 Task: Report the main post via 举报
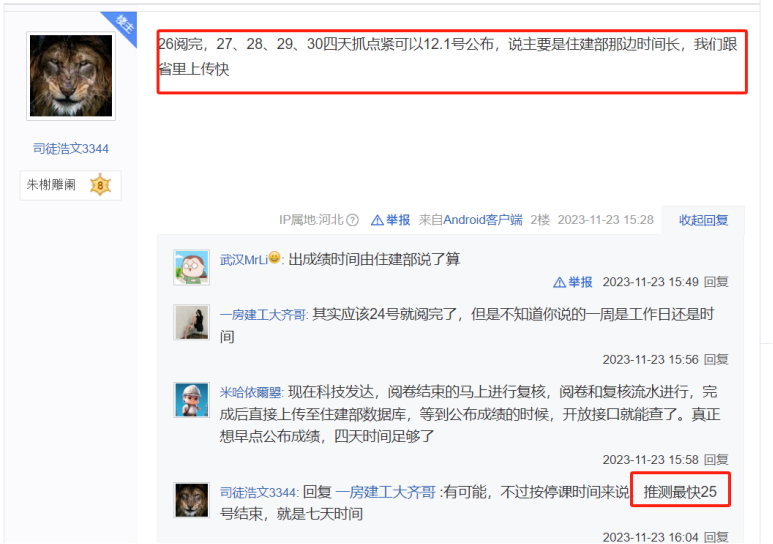(390, 220)
